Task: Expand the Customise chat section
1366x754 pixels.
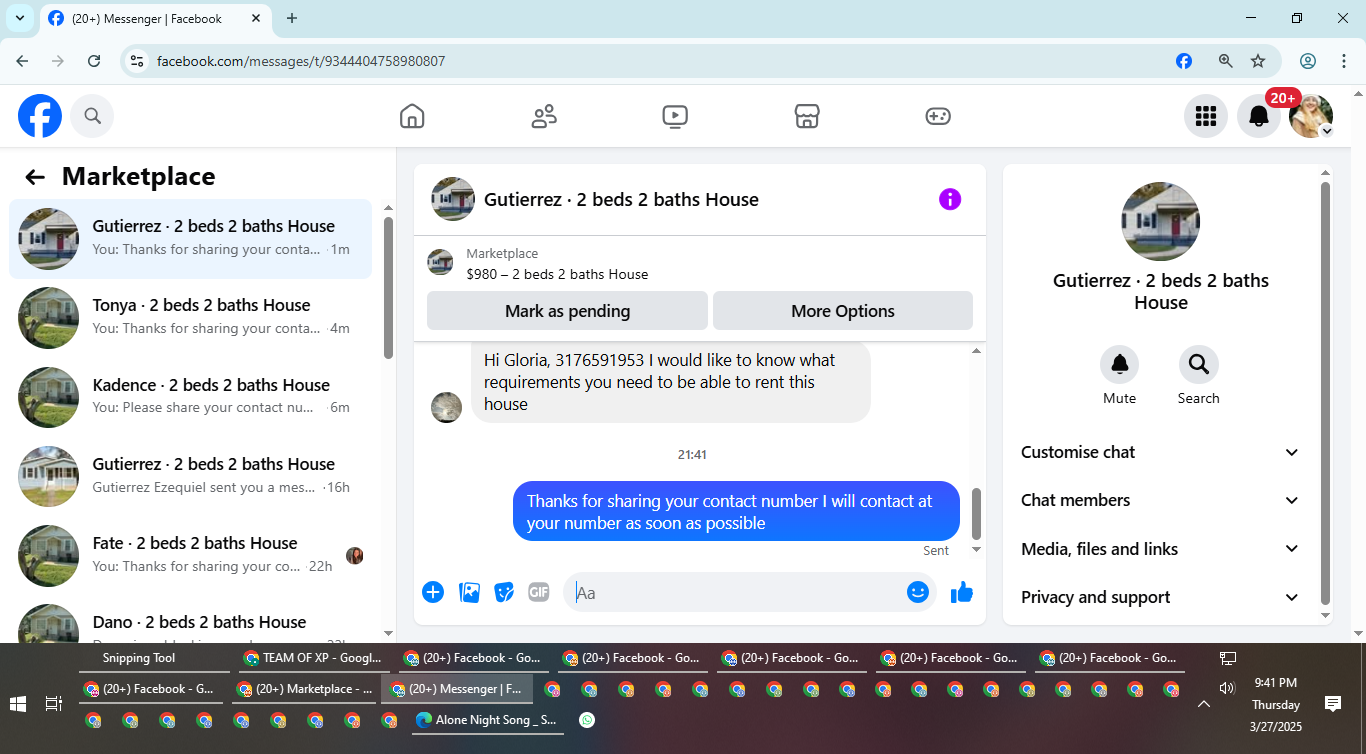Action: click(1160, 452)
